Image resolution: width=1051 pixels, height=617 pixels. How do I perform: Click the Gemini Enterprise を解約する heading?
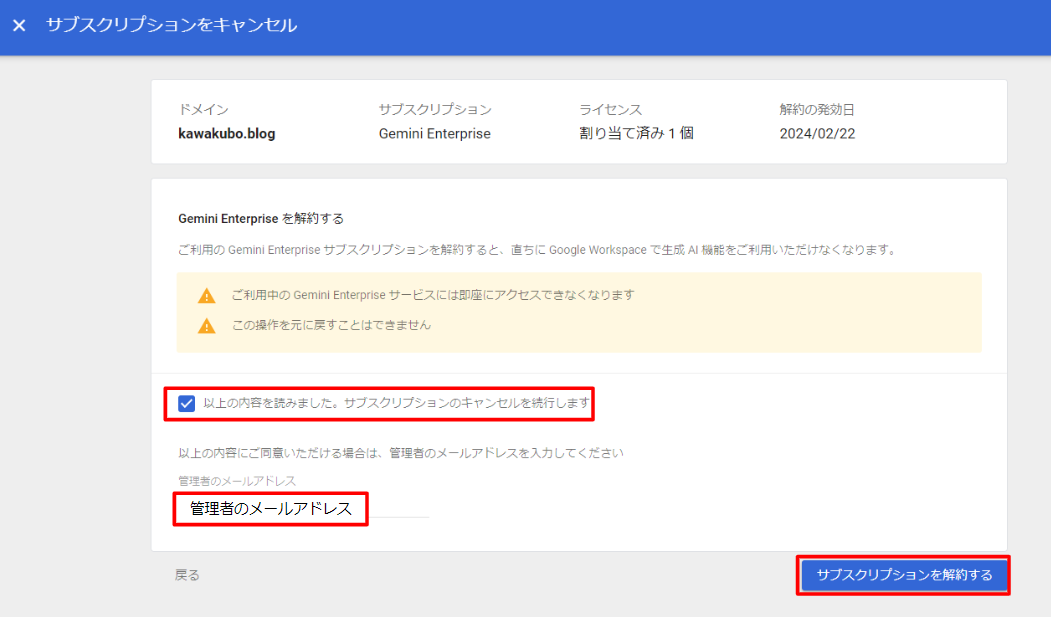coord(261,218)
